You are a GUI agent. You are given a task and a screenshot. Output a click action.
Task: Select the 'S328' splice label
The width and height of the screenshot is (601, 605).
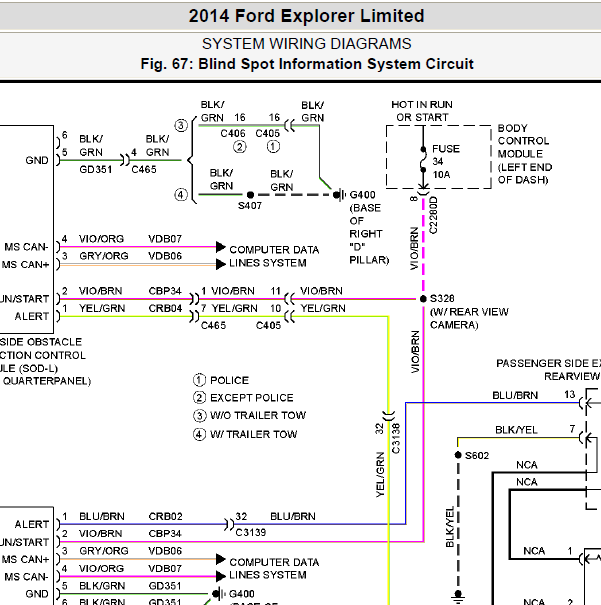tap(442, 299)
